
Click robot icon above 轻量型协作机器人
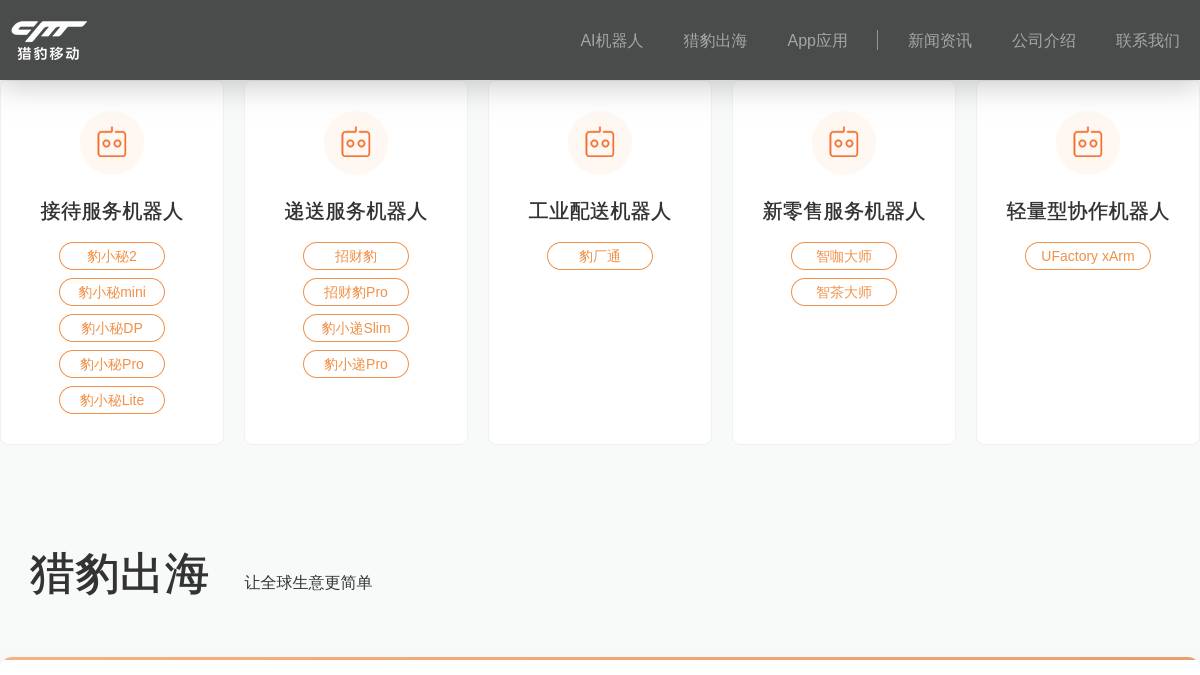point(1088,143)
